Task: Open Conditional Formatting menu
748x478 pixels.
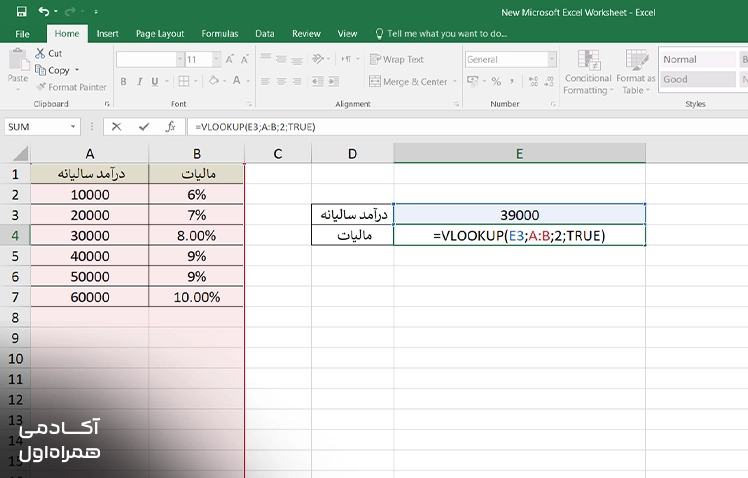Action: [x=588, y=72]
